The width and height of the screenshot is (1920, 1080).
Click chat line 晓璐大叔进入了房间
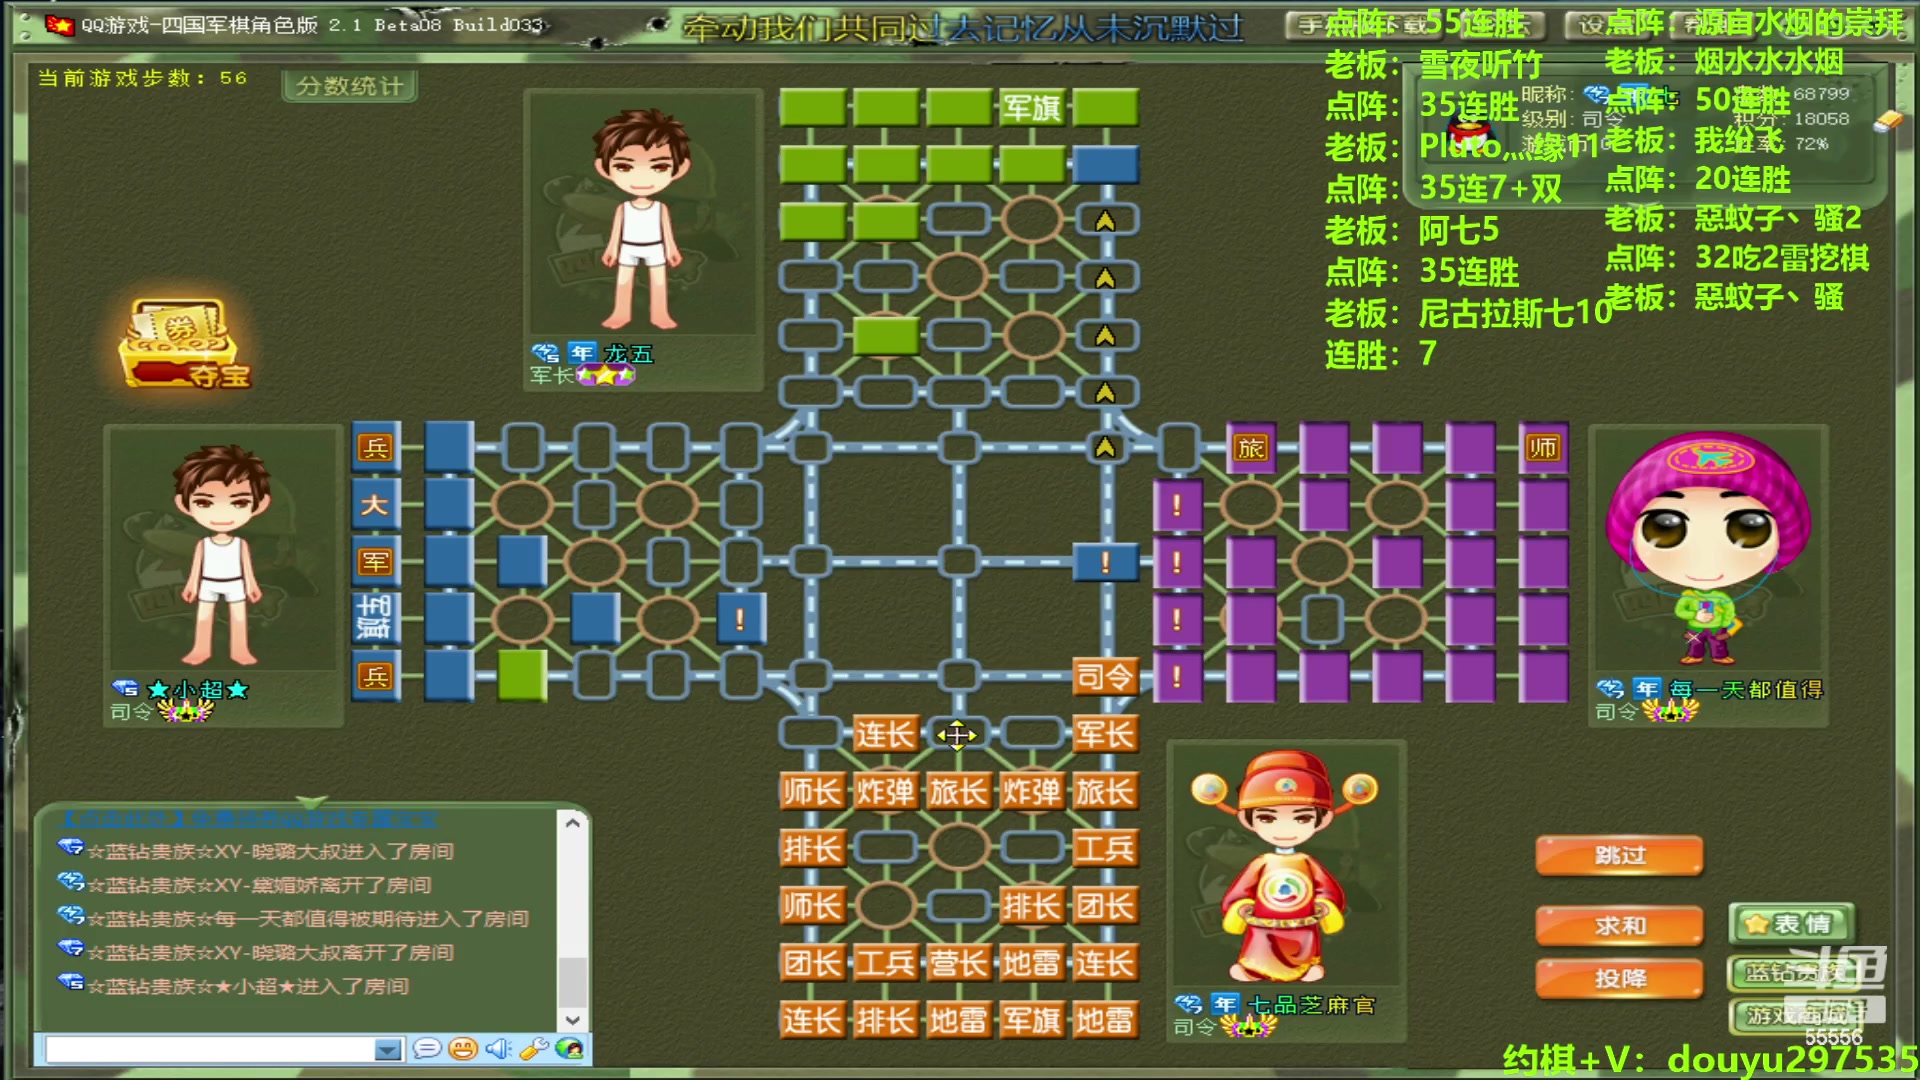click(270, 851)
